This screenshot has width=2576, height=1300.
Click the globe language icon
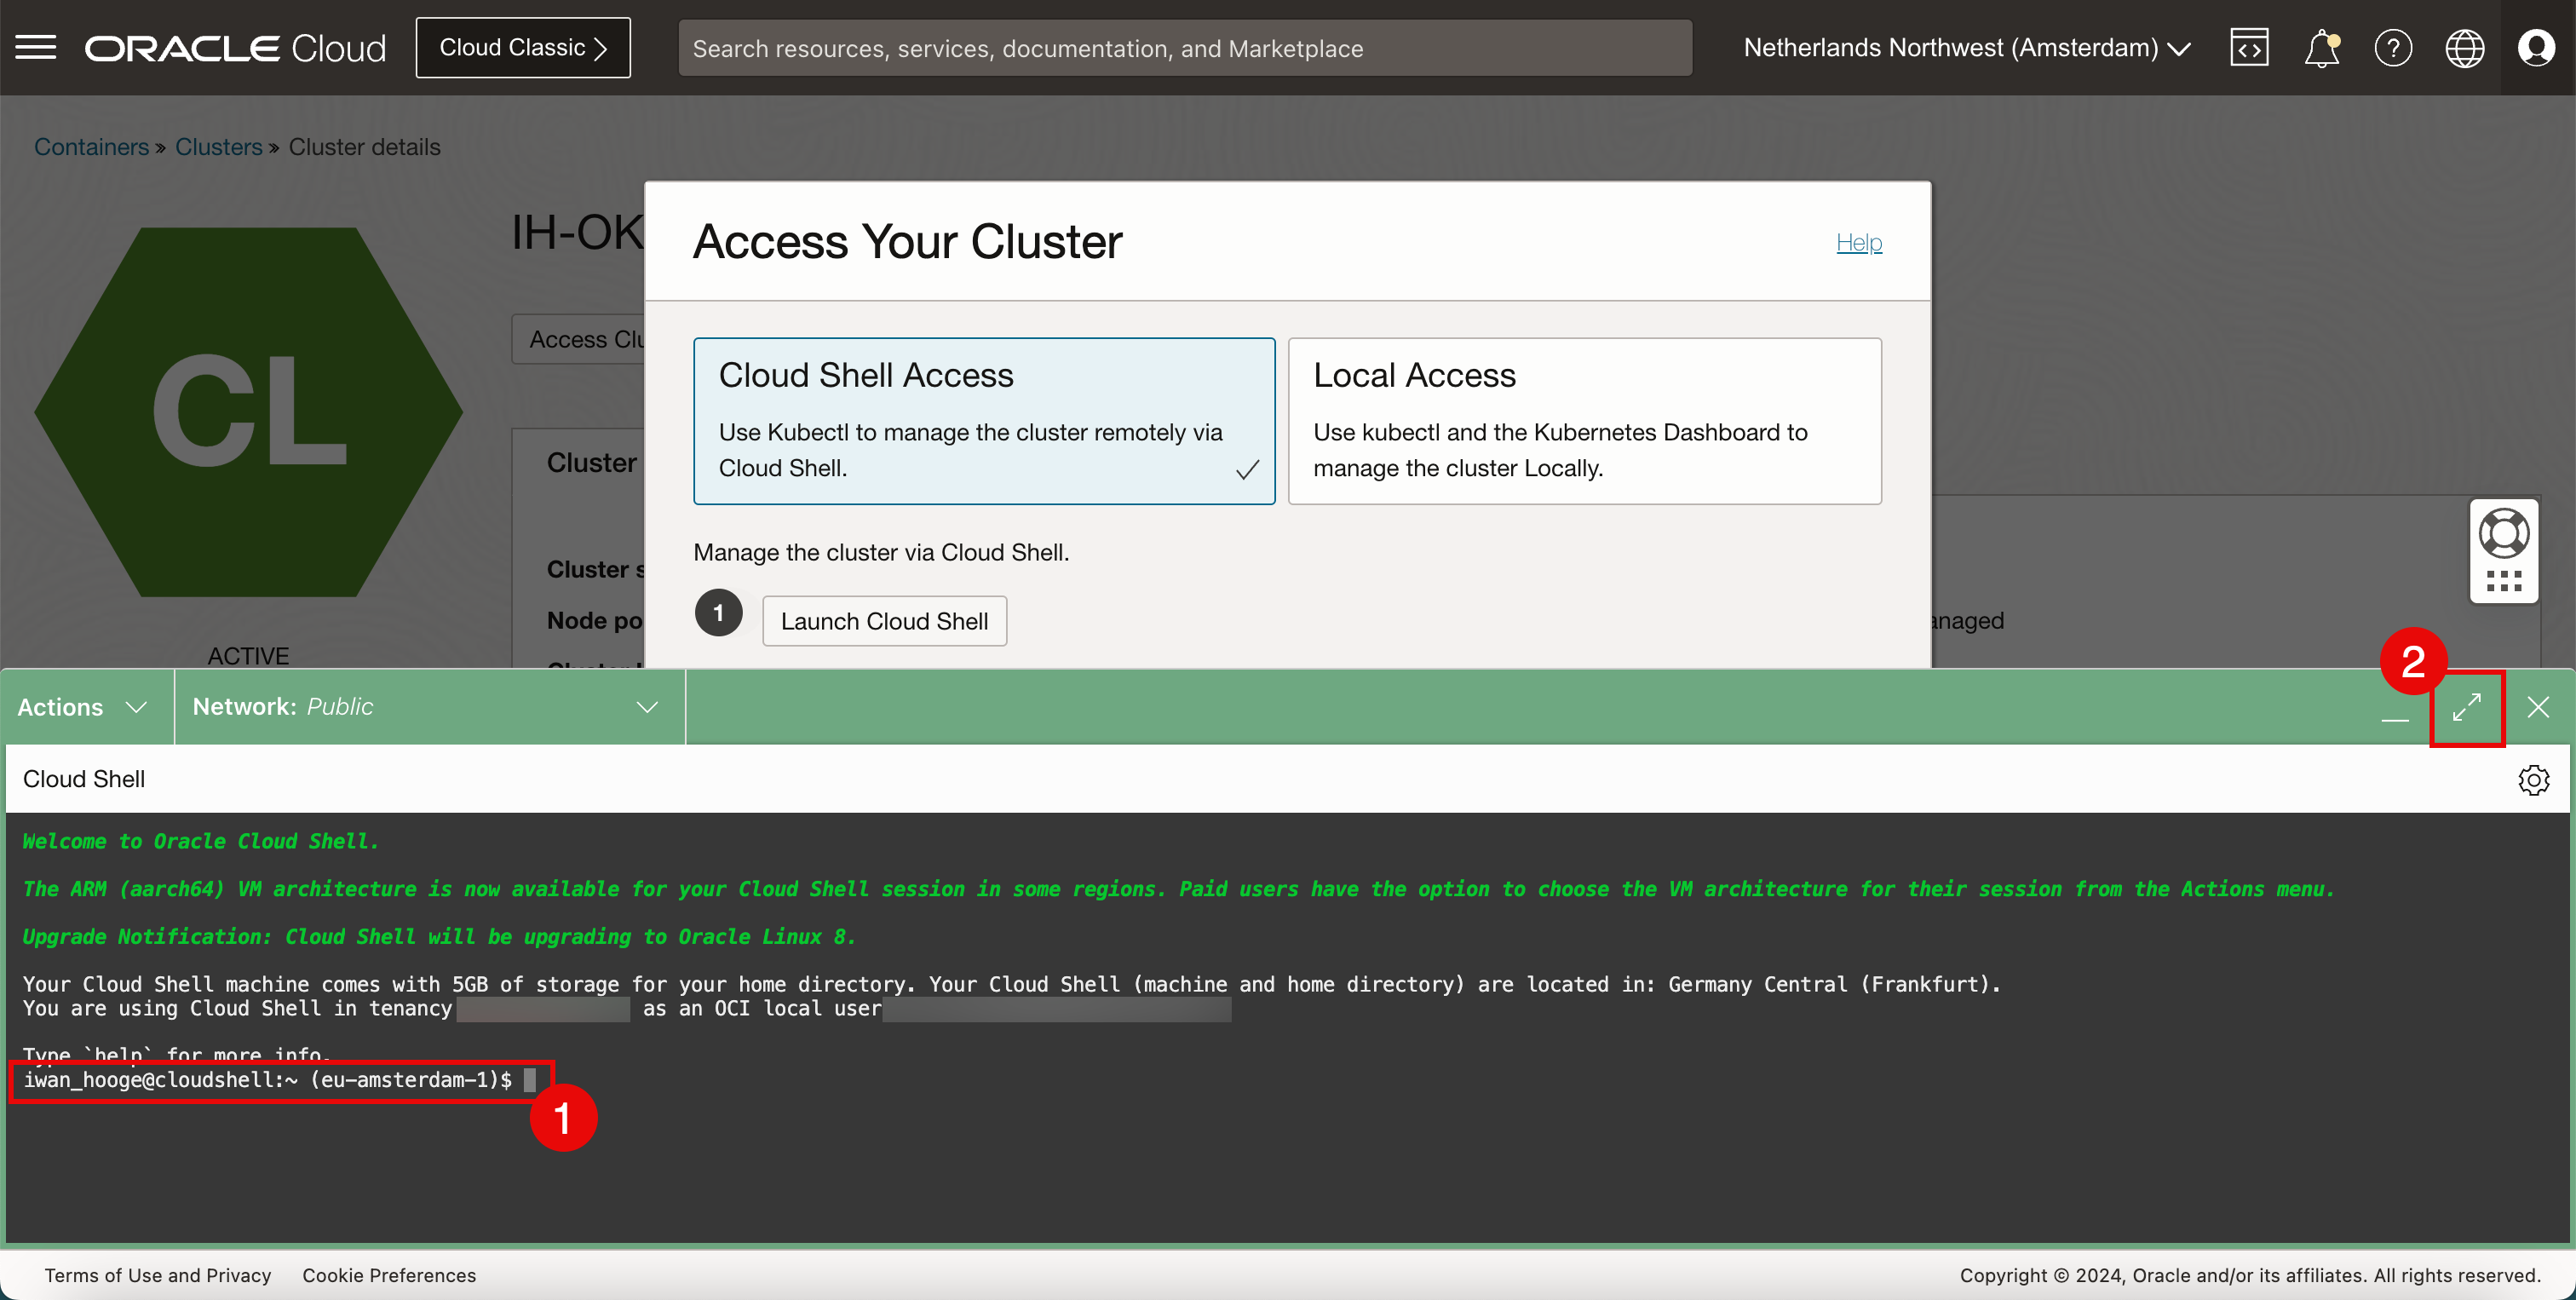[2464, 47]
